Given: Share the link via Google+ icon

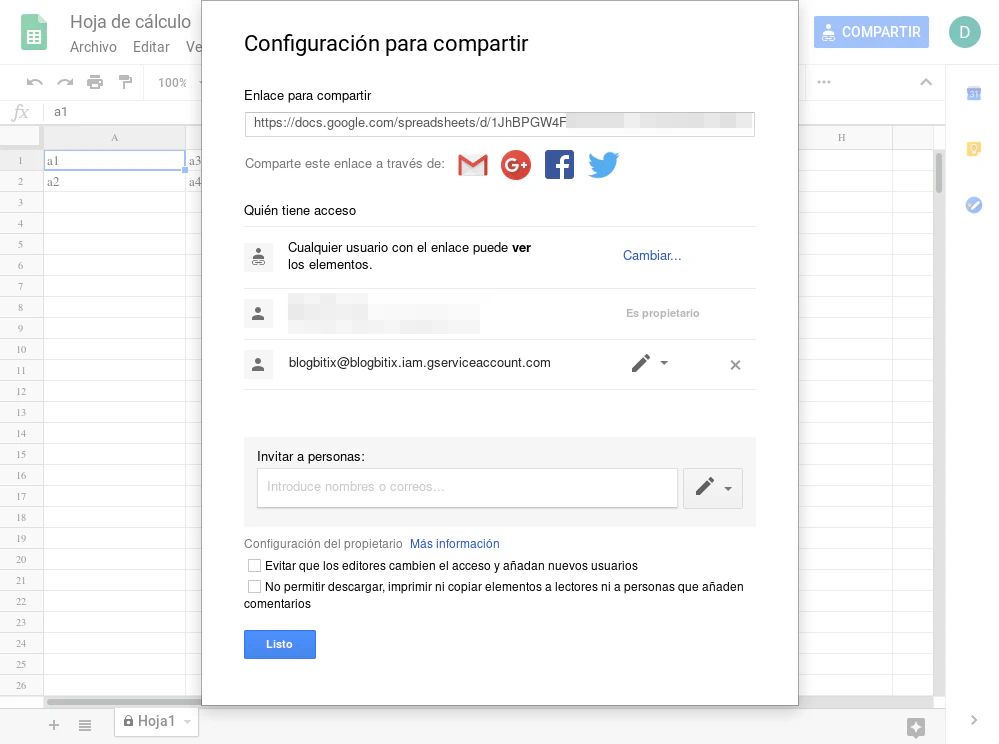Looking at the screenshot, I should 516,165.
